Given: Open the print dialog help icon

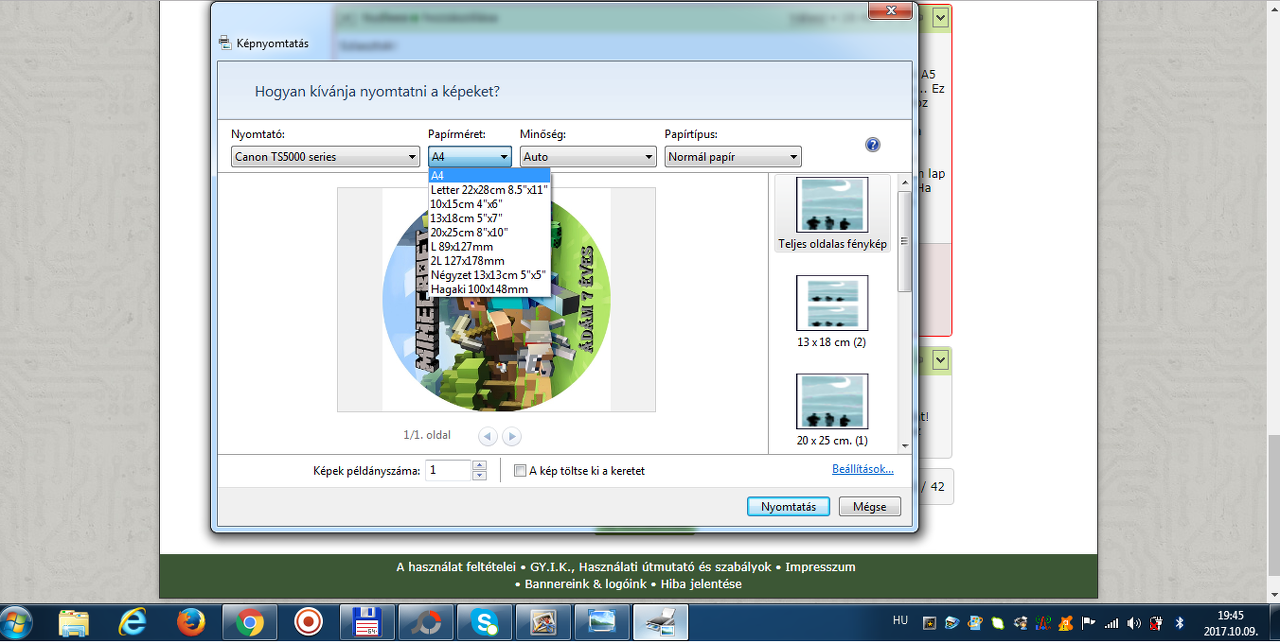Looking at the screenshot, I should 872,145.
